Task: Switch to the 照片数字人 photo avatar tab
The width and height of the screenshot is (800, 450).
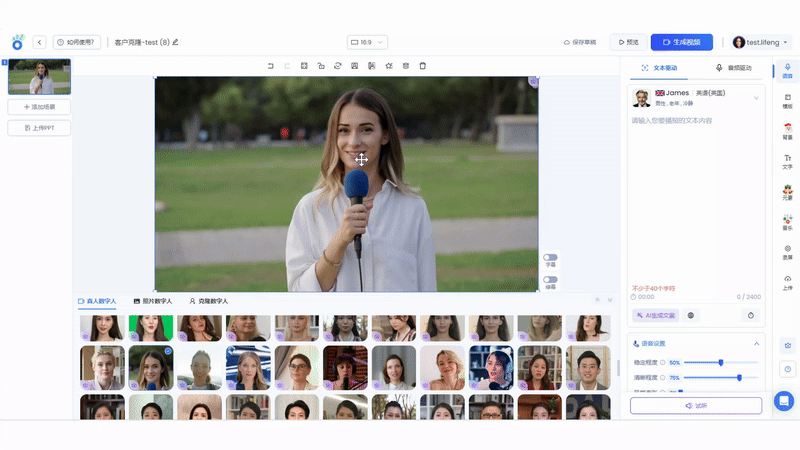Action: (x=153, y=301)
